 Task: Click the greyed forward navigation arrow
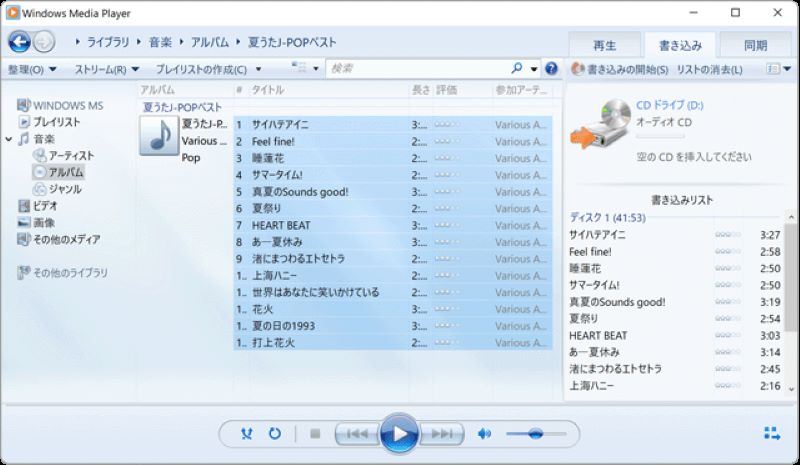pos(44,42)
